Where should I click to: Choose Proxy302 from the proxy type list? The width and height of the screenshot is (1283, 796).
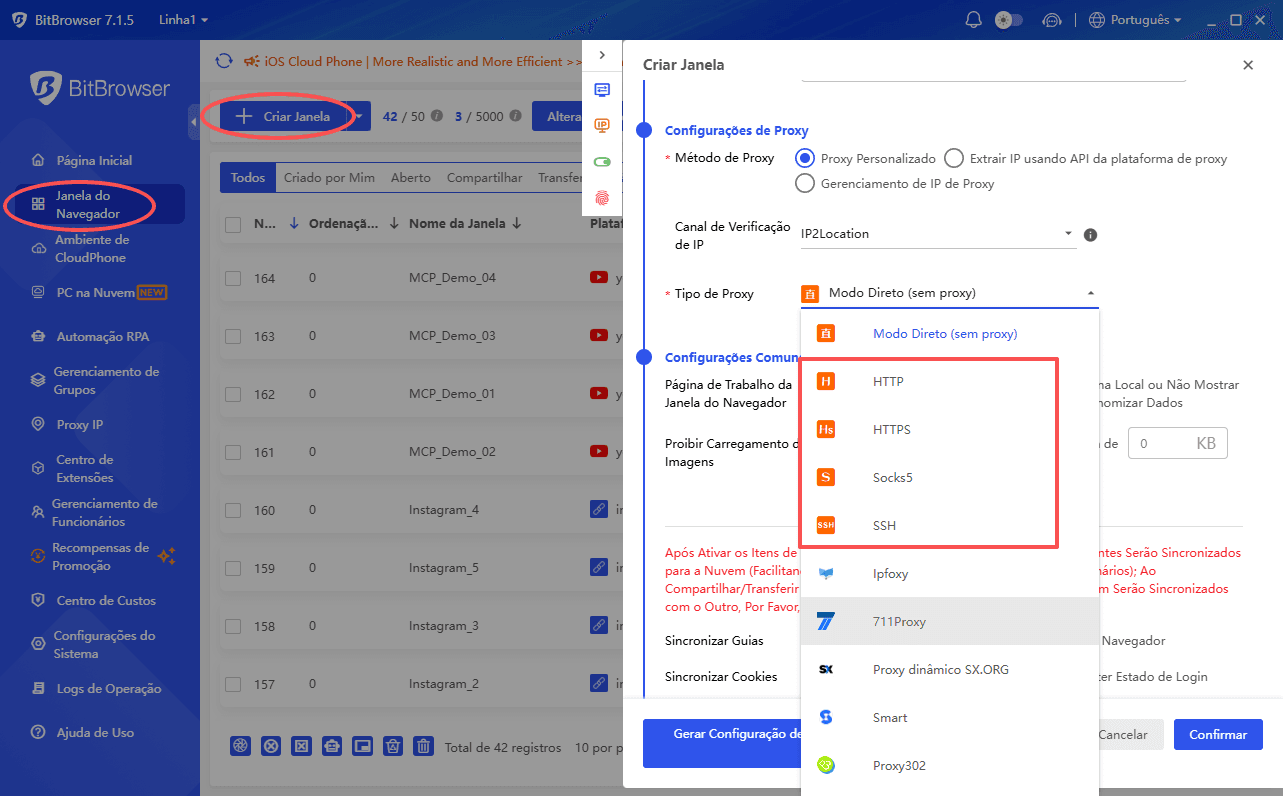click(x=950, y=766)
